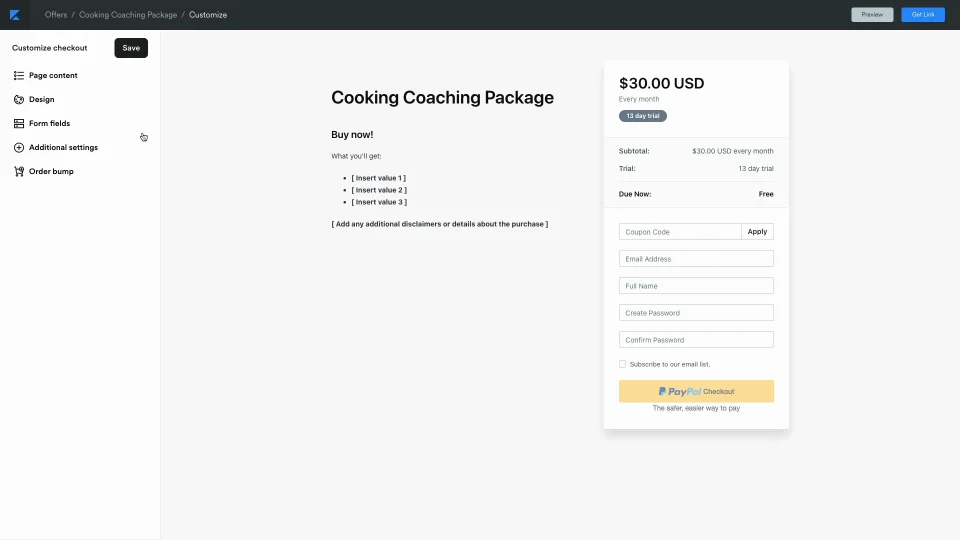The width and height of the screenshot is (960, 540).
Task: Focus the Email Address field
Action: pos(696,259)
